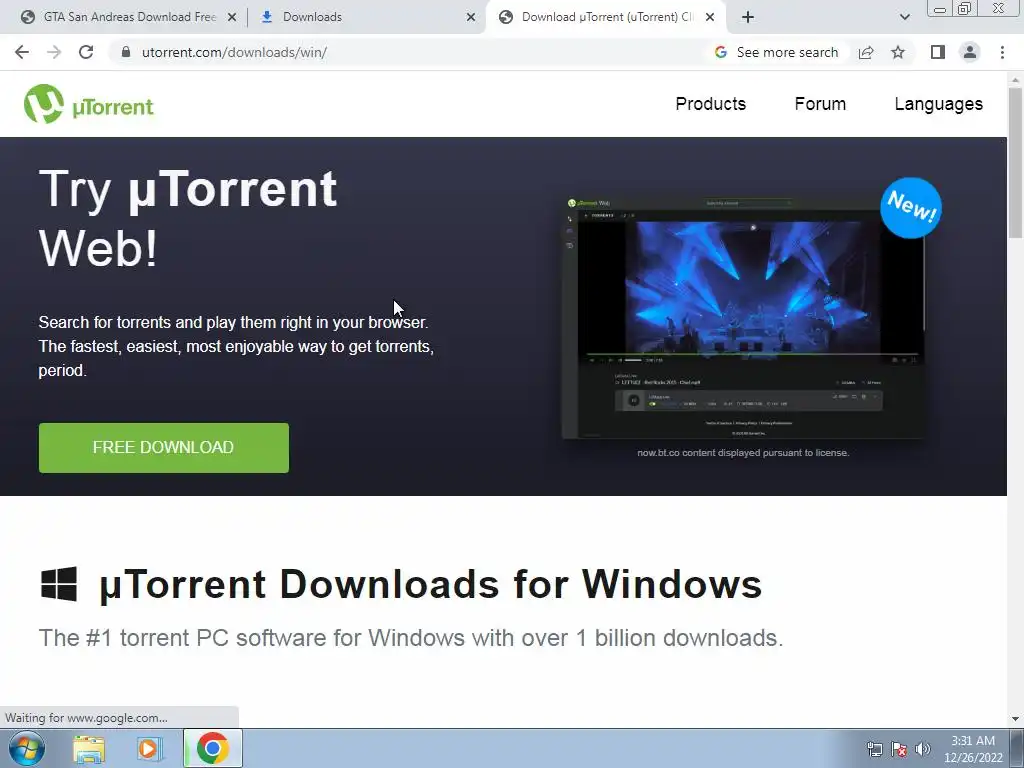
Task: Click the µTorrent logo
Action: coord(89,104)
